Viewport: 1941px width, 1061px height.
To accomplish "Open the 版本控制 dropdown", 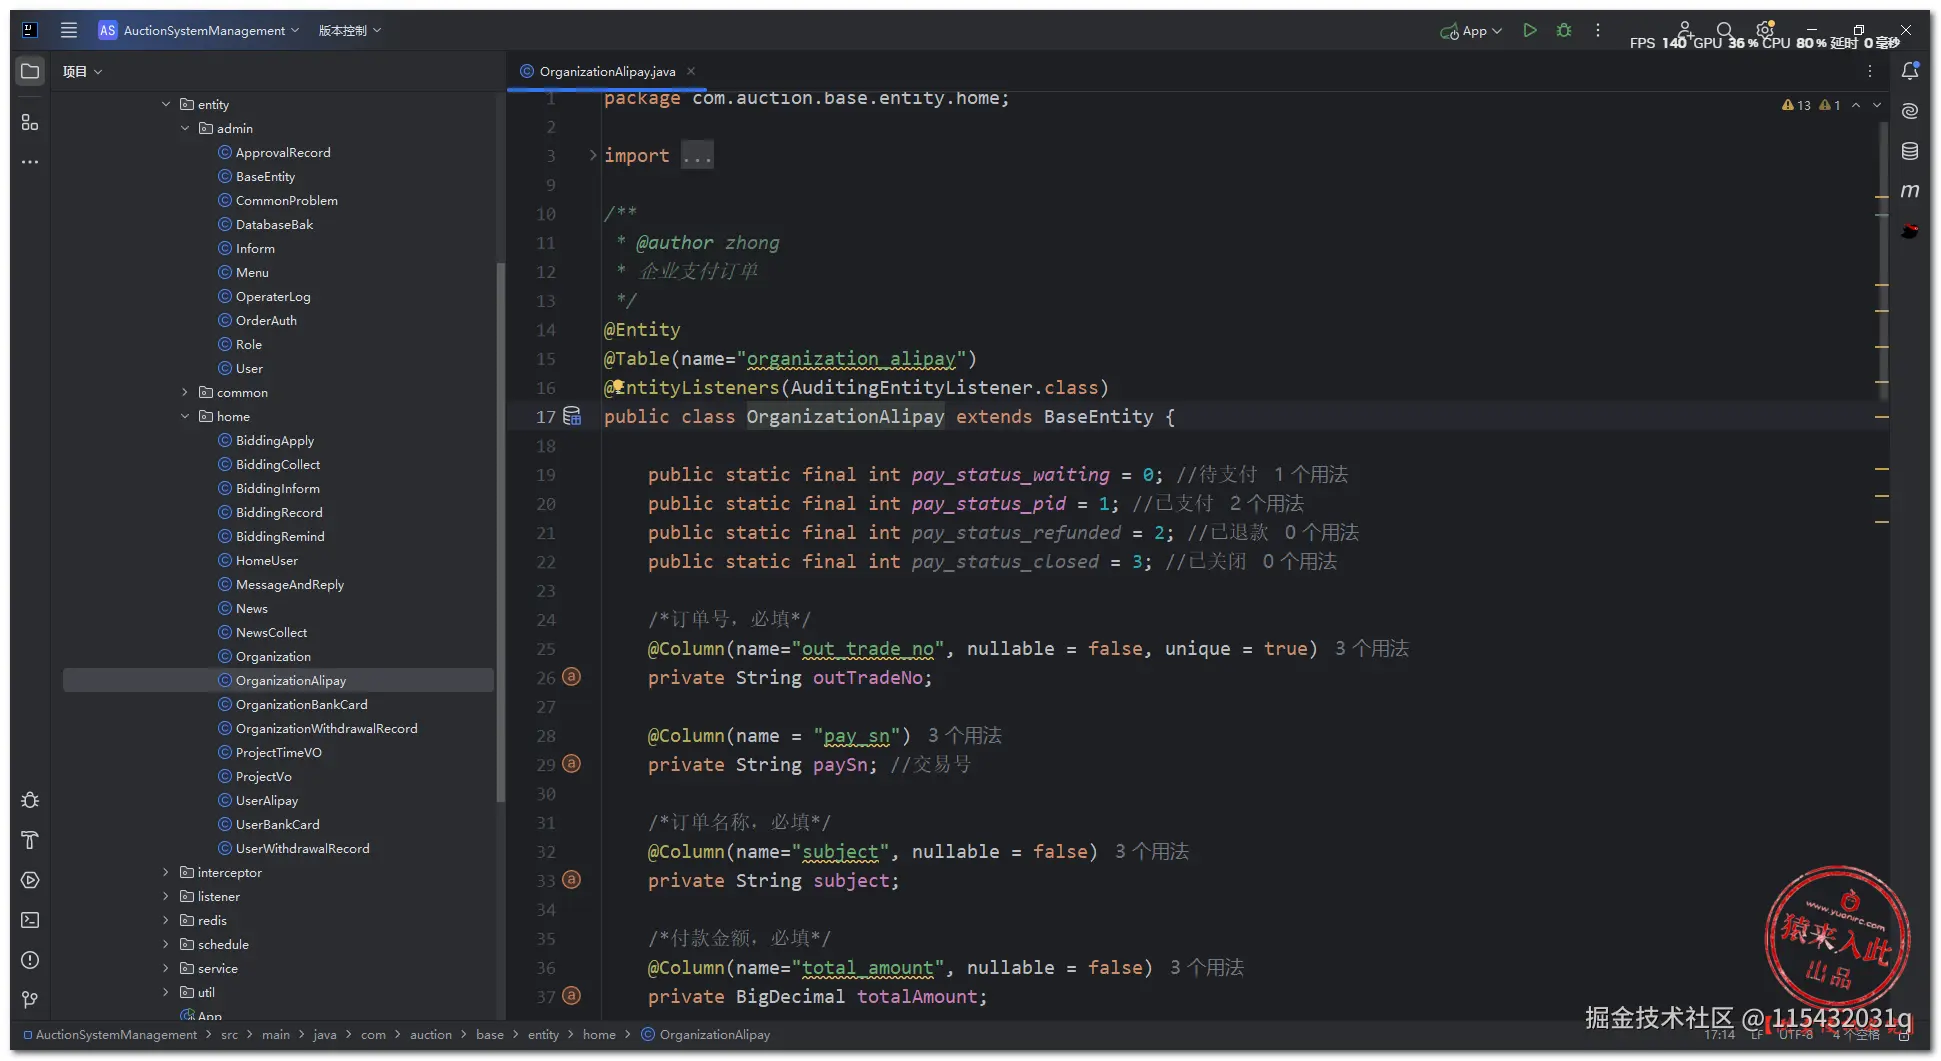I will tap(350, 30).
